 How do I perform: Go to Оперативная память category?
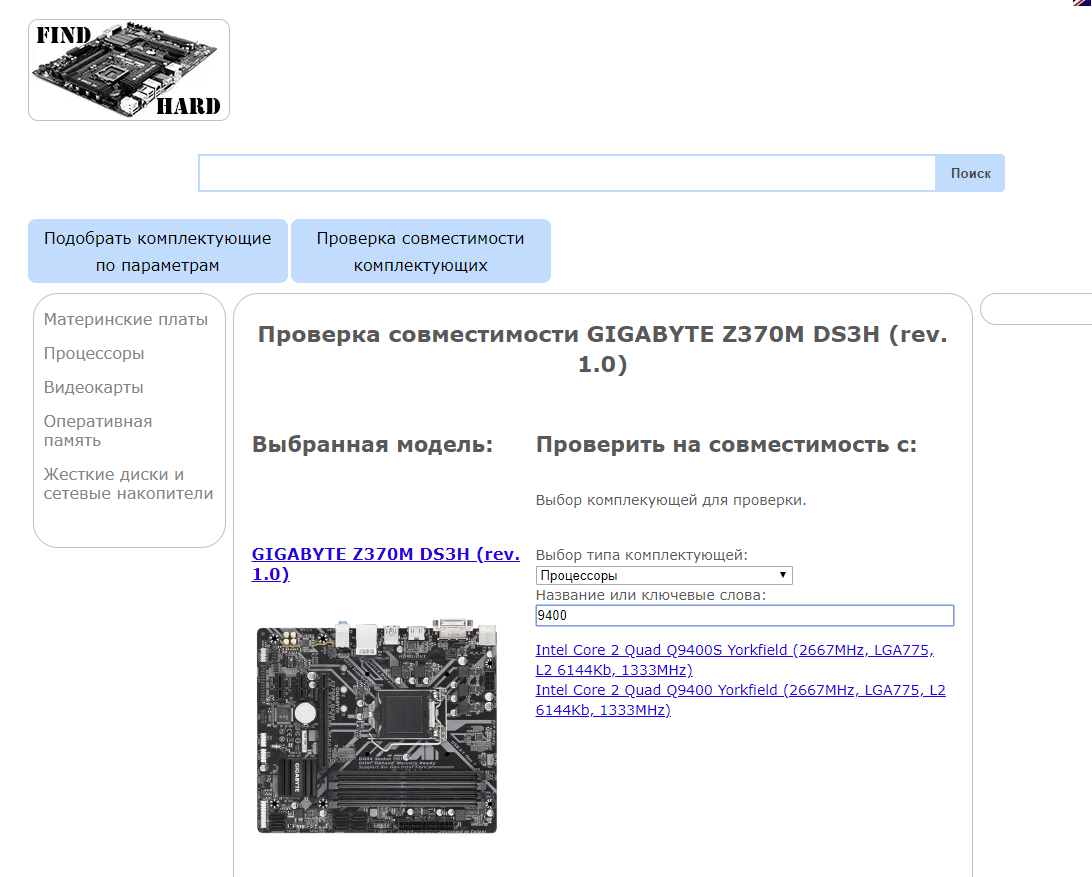coord(98,430)
